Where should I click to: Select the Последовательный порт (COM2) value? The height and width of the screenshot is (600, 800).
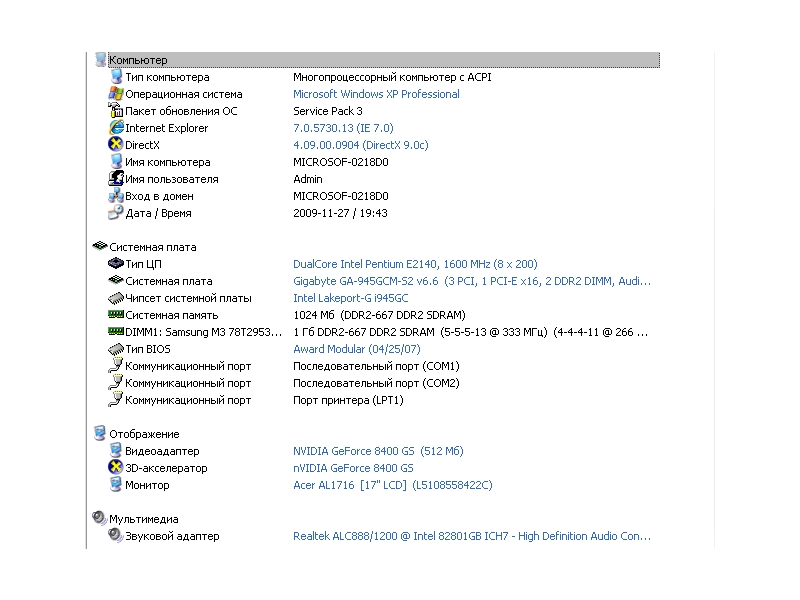pos(376,383)
